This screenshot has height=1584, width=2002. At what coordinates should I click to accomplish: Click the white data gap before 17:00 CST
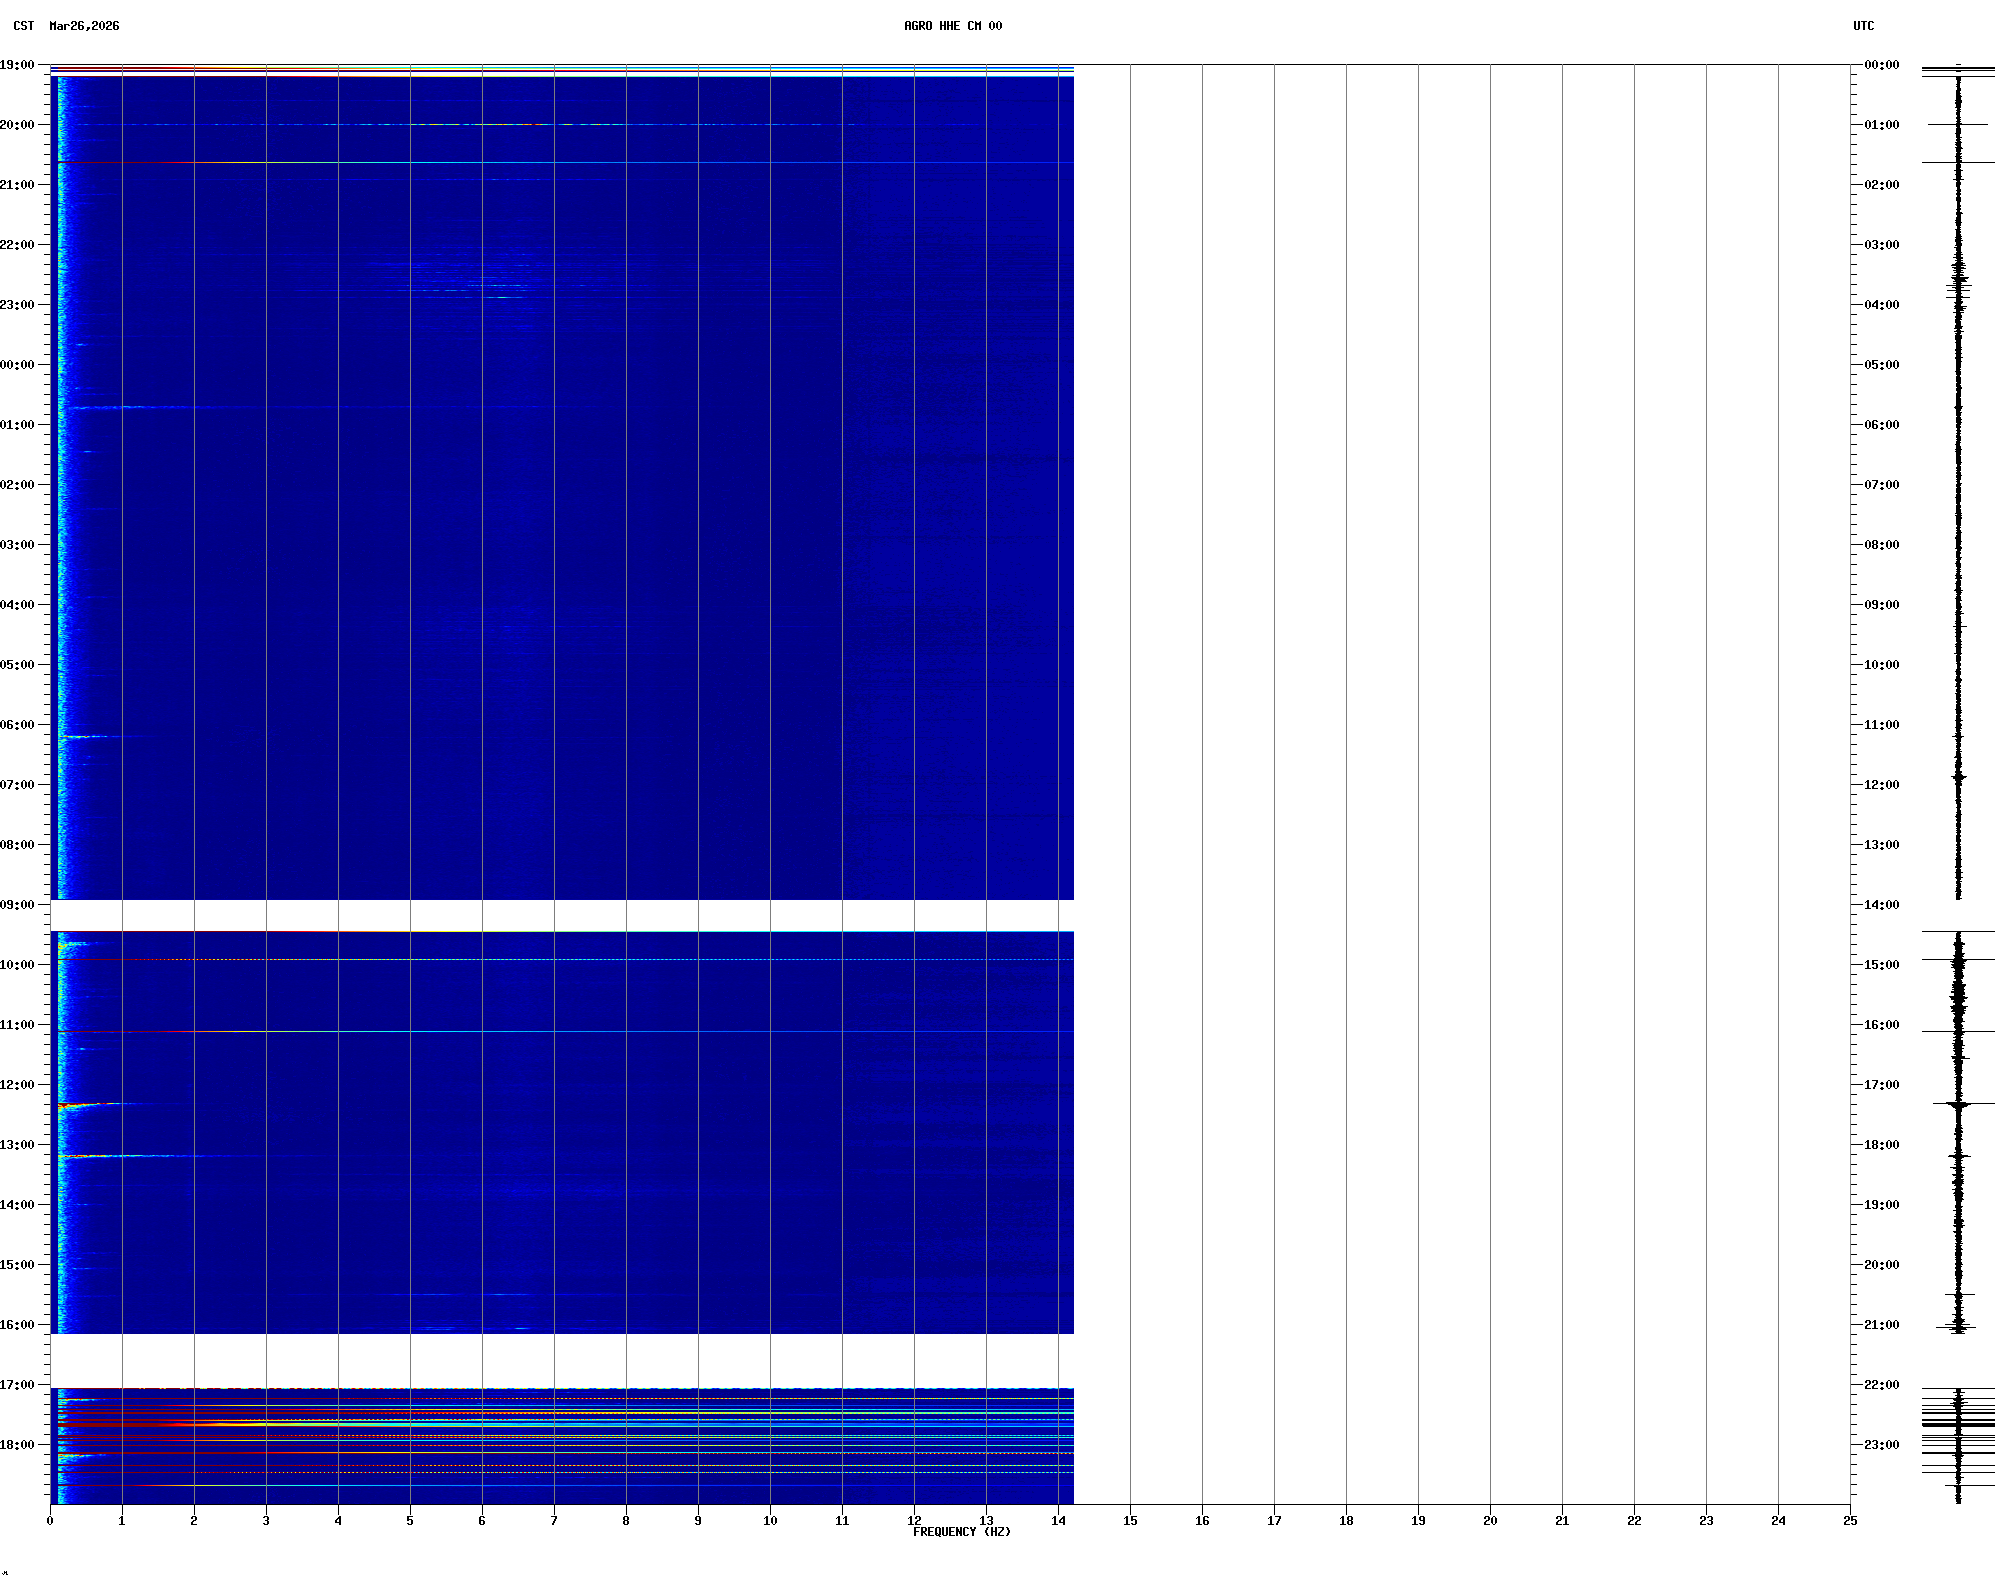(x=560, y=1360)
